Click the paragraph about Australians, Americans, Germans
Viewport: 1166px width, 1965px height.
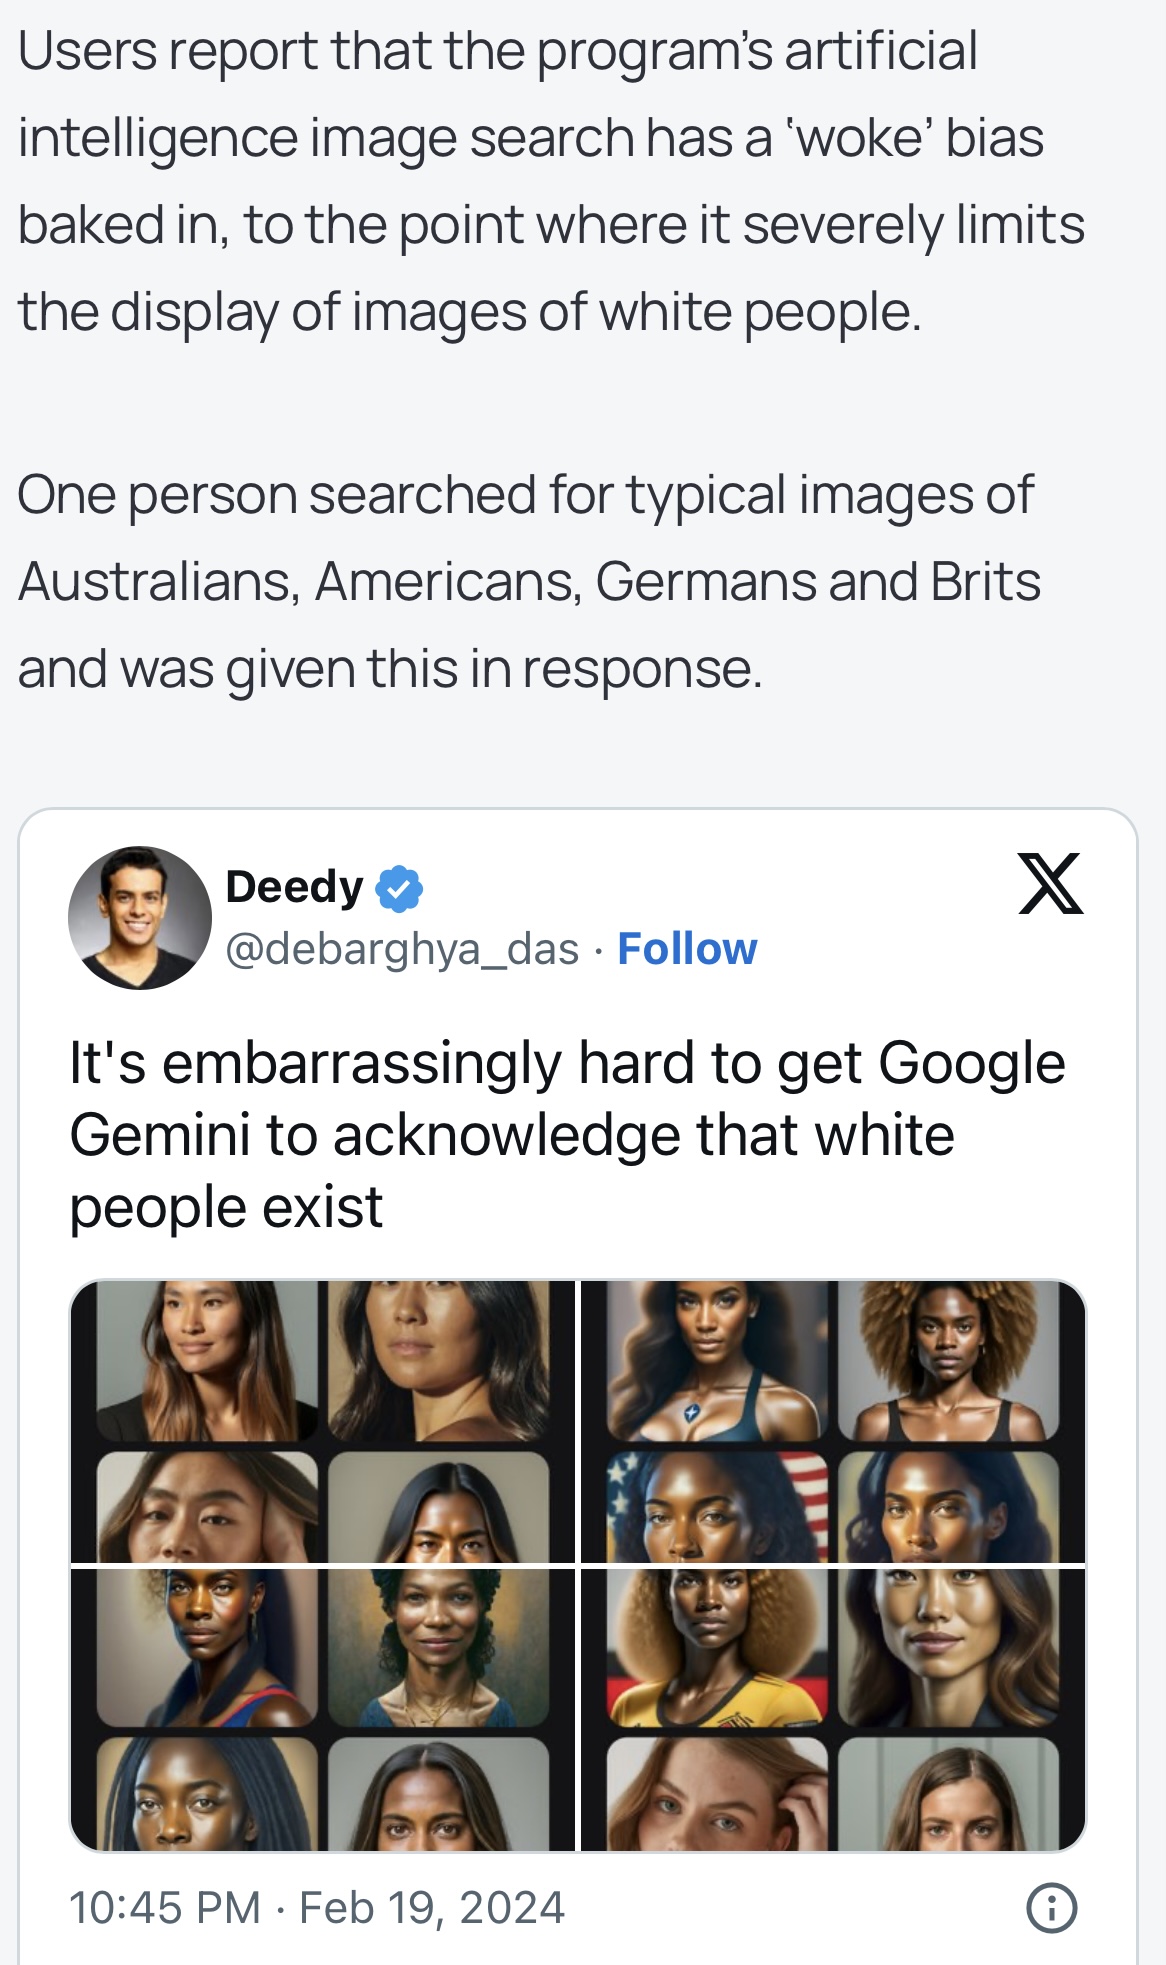pyautogui.click(x=529, y=581)
